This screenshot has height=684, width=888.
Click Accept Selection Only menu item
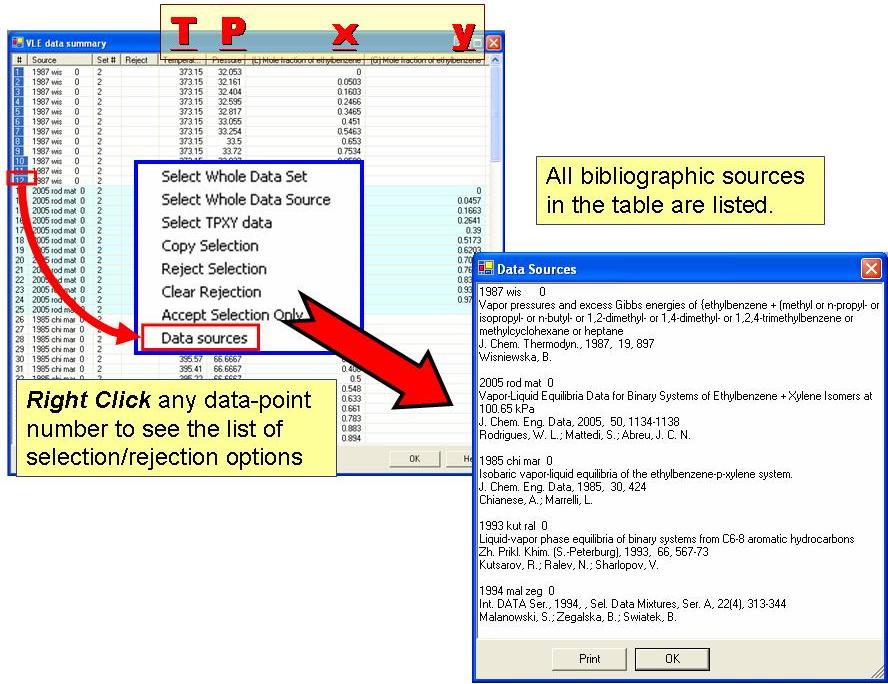point(232,315)
